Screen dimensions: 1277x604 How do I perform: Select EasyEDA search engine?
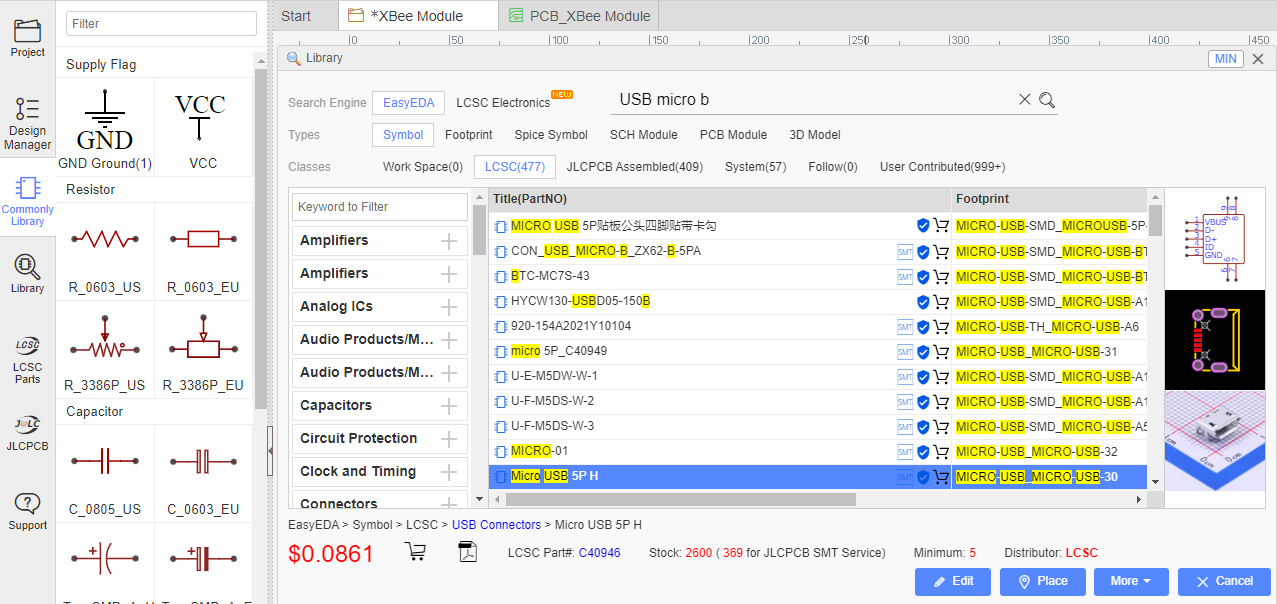pyautogui.click(x=409, y=103)
